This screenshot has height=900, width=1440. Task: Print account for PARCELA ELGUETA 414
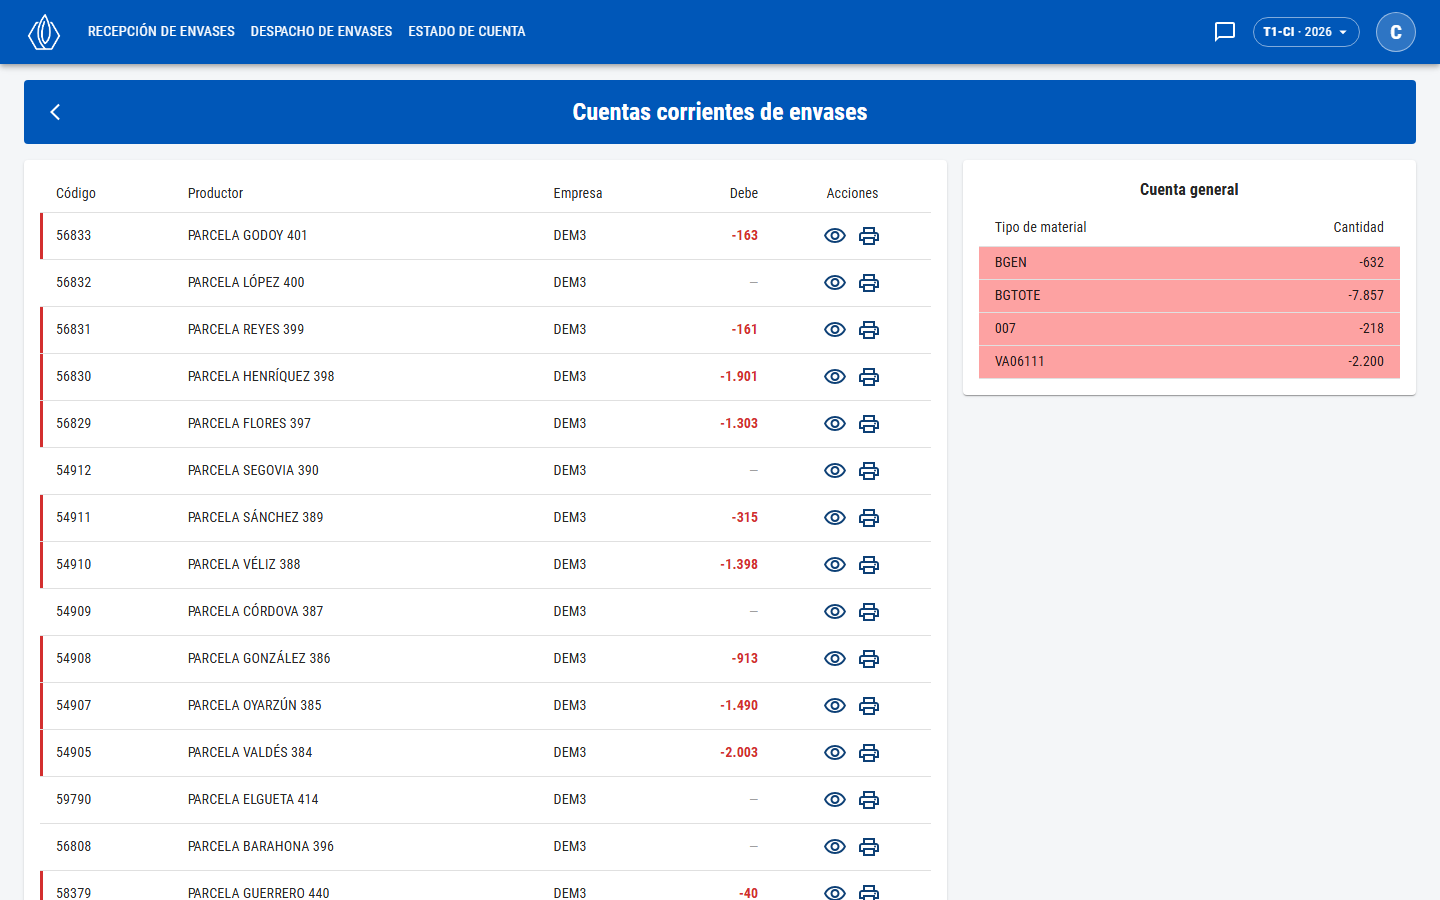click(x=869, y=800)
